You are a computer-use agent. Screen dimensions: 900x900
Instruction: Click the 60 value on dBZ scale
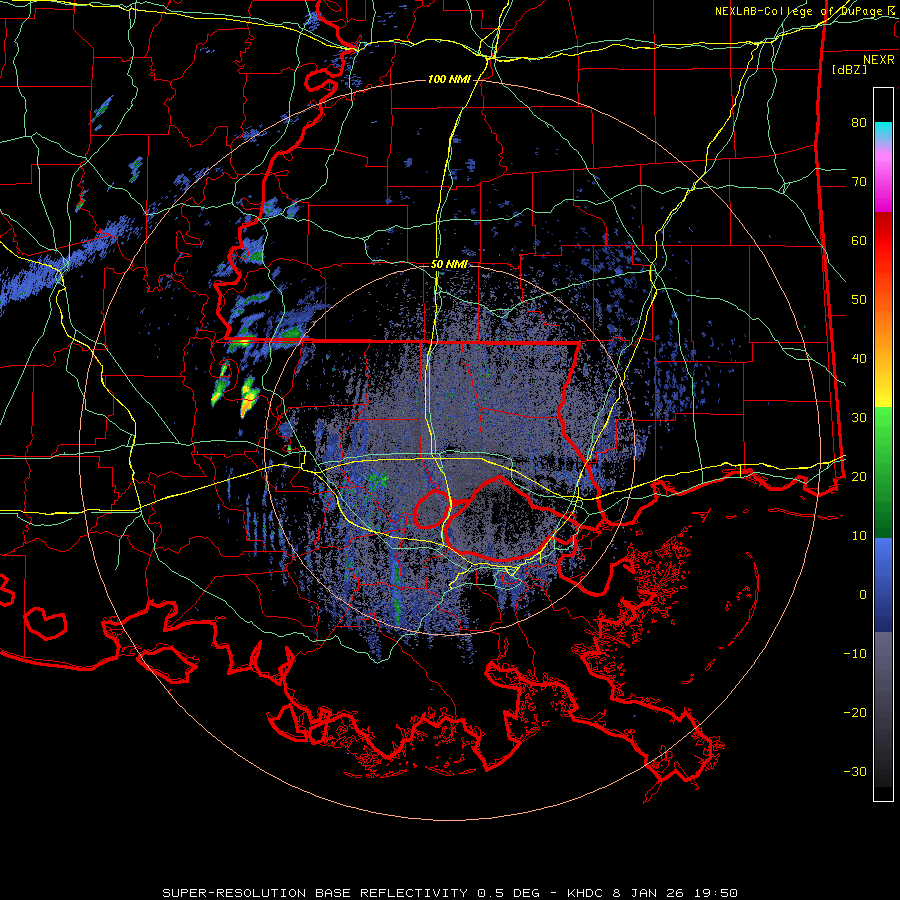click(859, 240)
